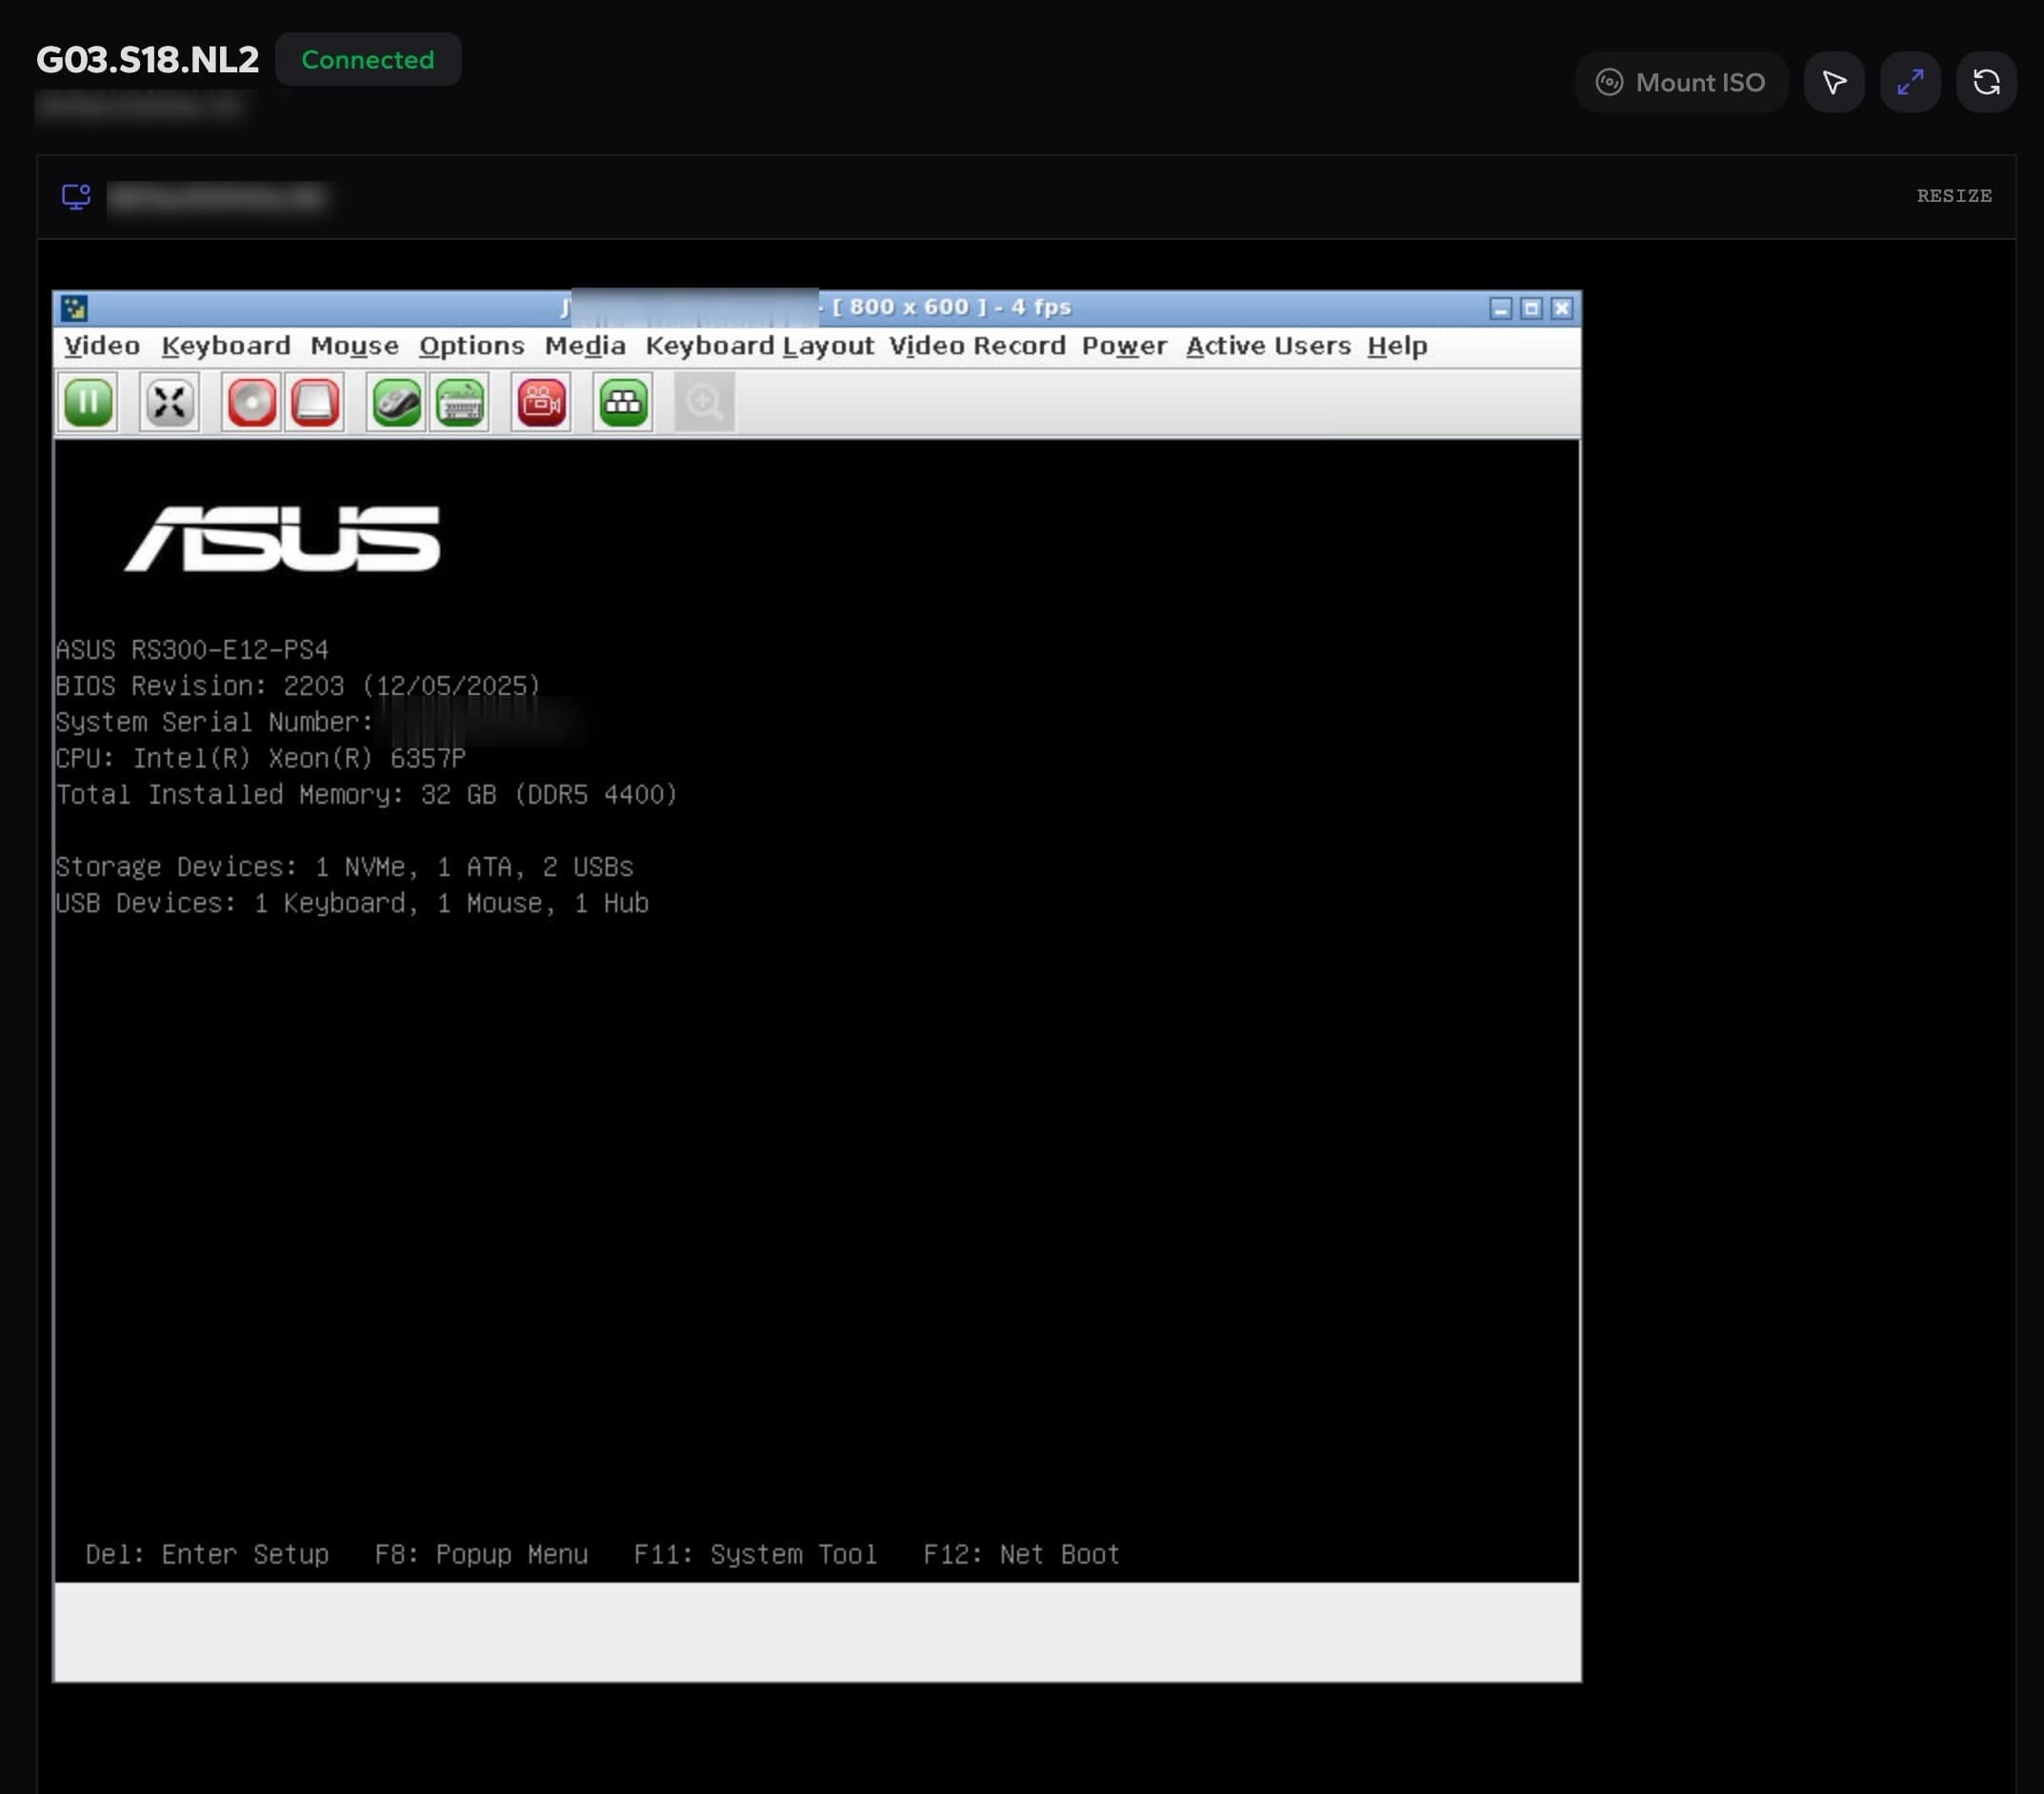Viewport: 2044px width, 1794px height.
Task: Open the Video Record menu
Action: click(977, 346)
